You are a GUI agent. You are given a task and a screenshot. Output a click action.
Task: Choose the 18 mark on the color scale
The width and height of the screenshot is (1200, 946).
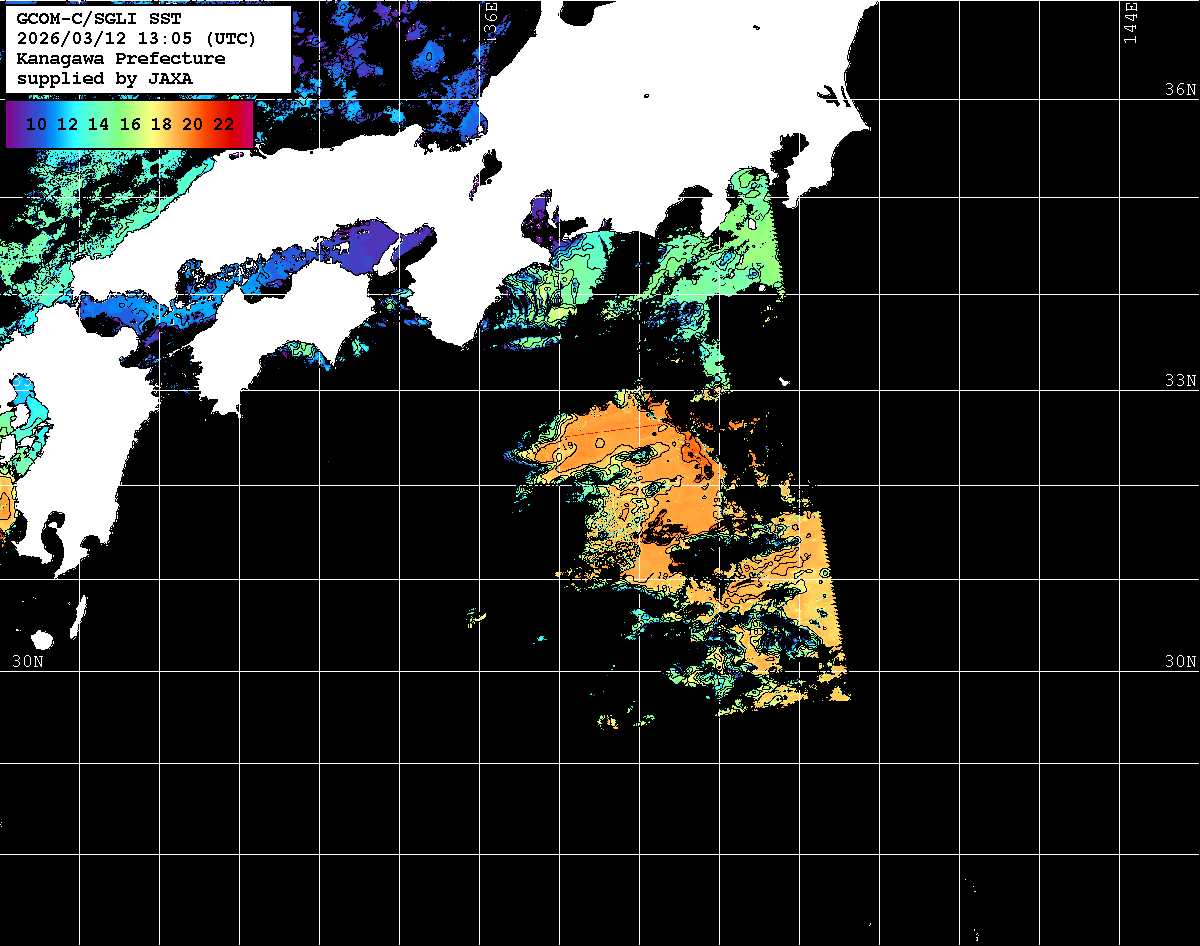[161, 125]
